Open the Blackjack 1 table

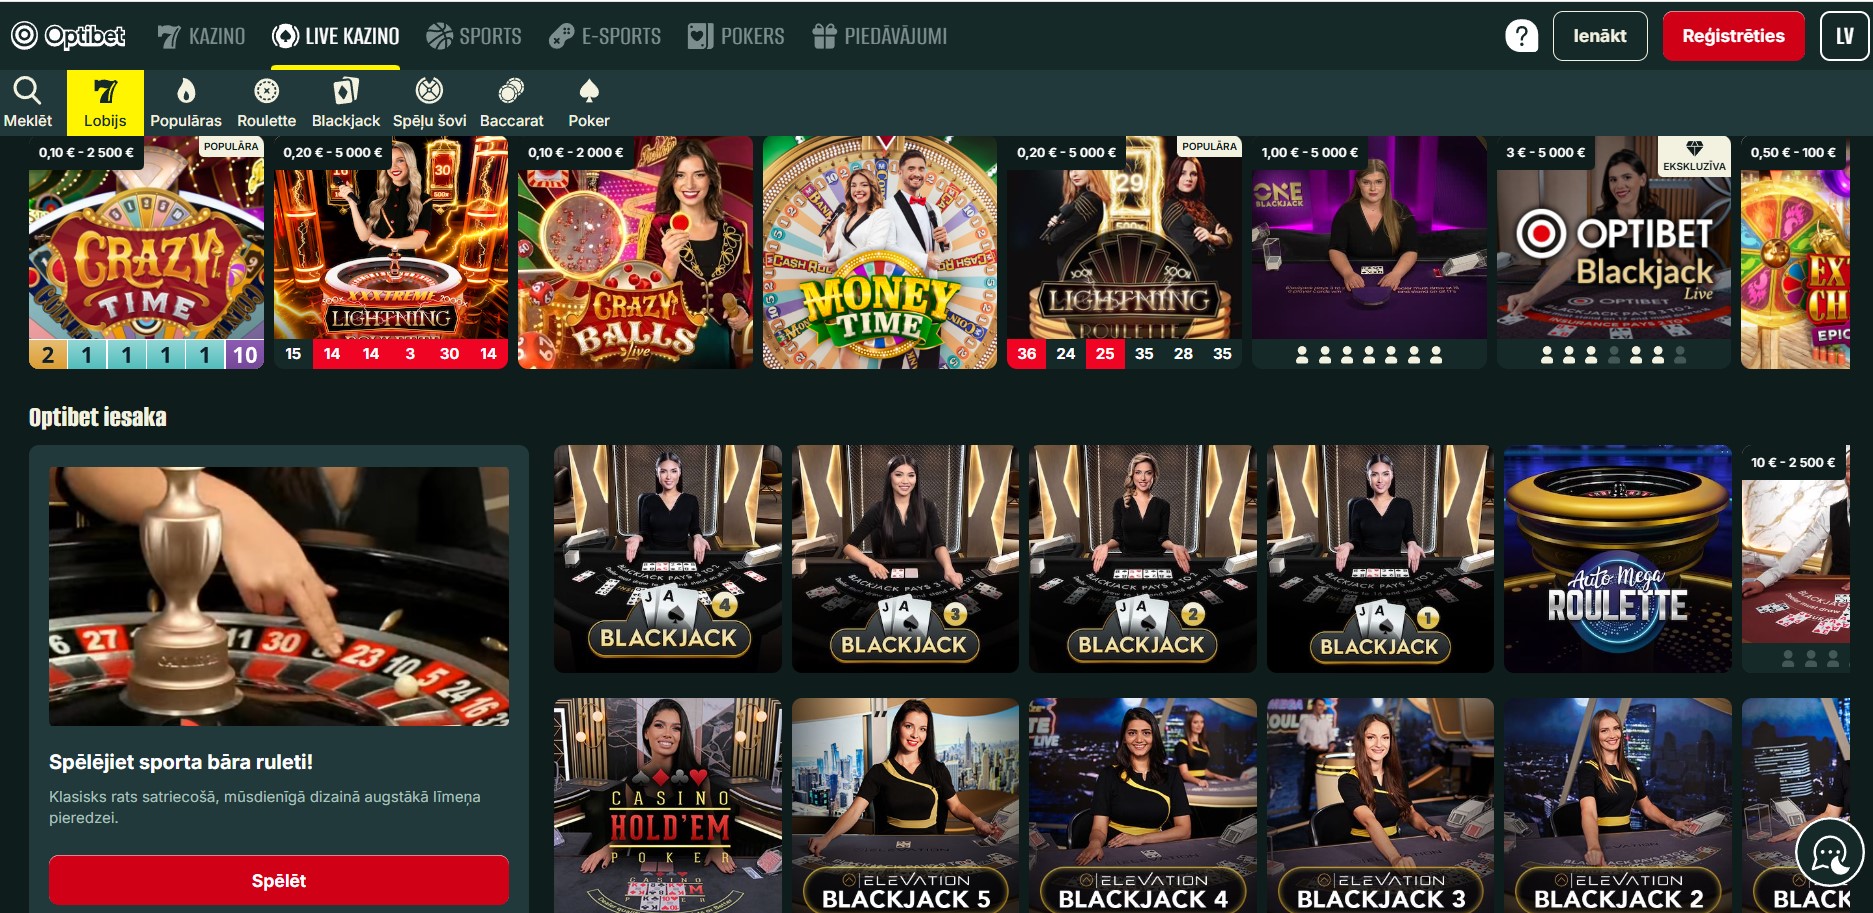pyautogui.click(x=1380, y=558)
